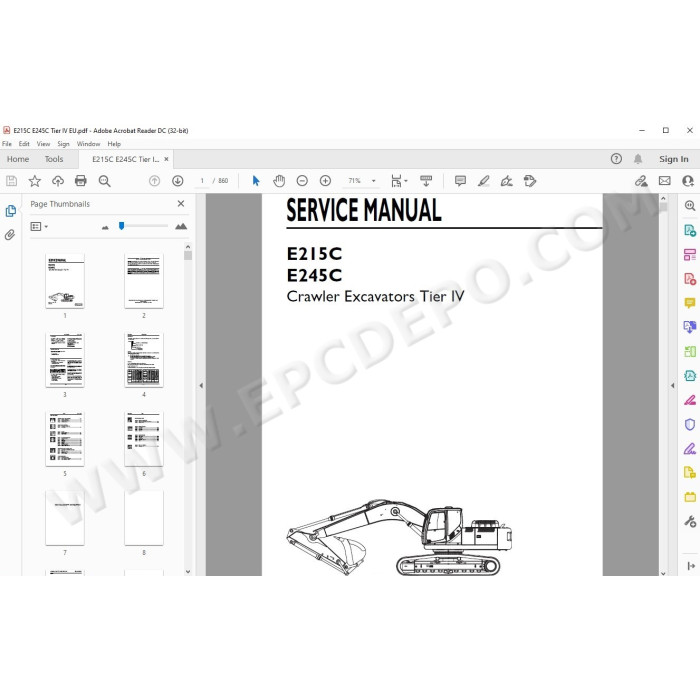The height and width of the screenshot is (700, 700).
Task: Select page 4 thumbnail
Action: [x=144, y=360]
